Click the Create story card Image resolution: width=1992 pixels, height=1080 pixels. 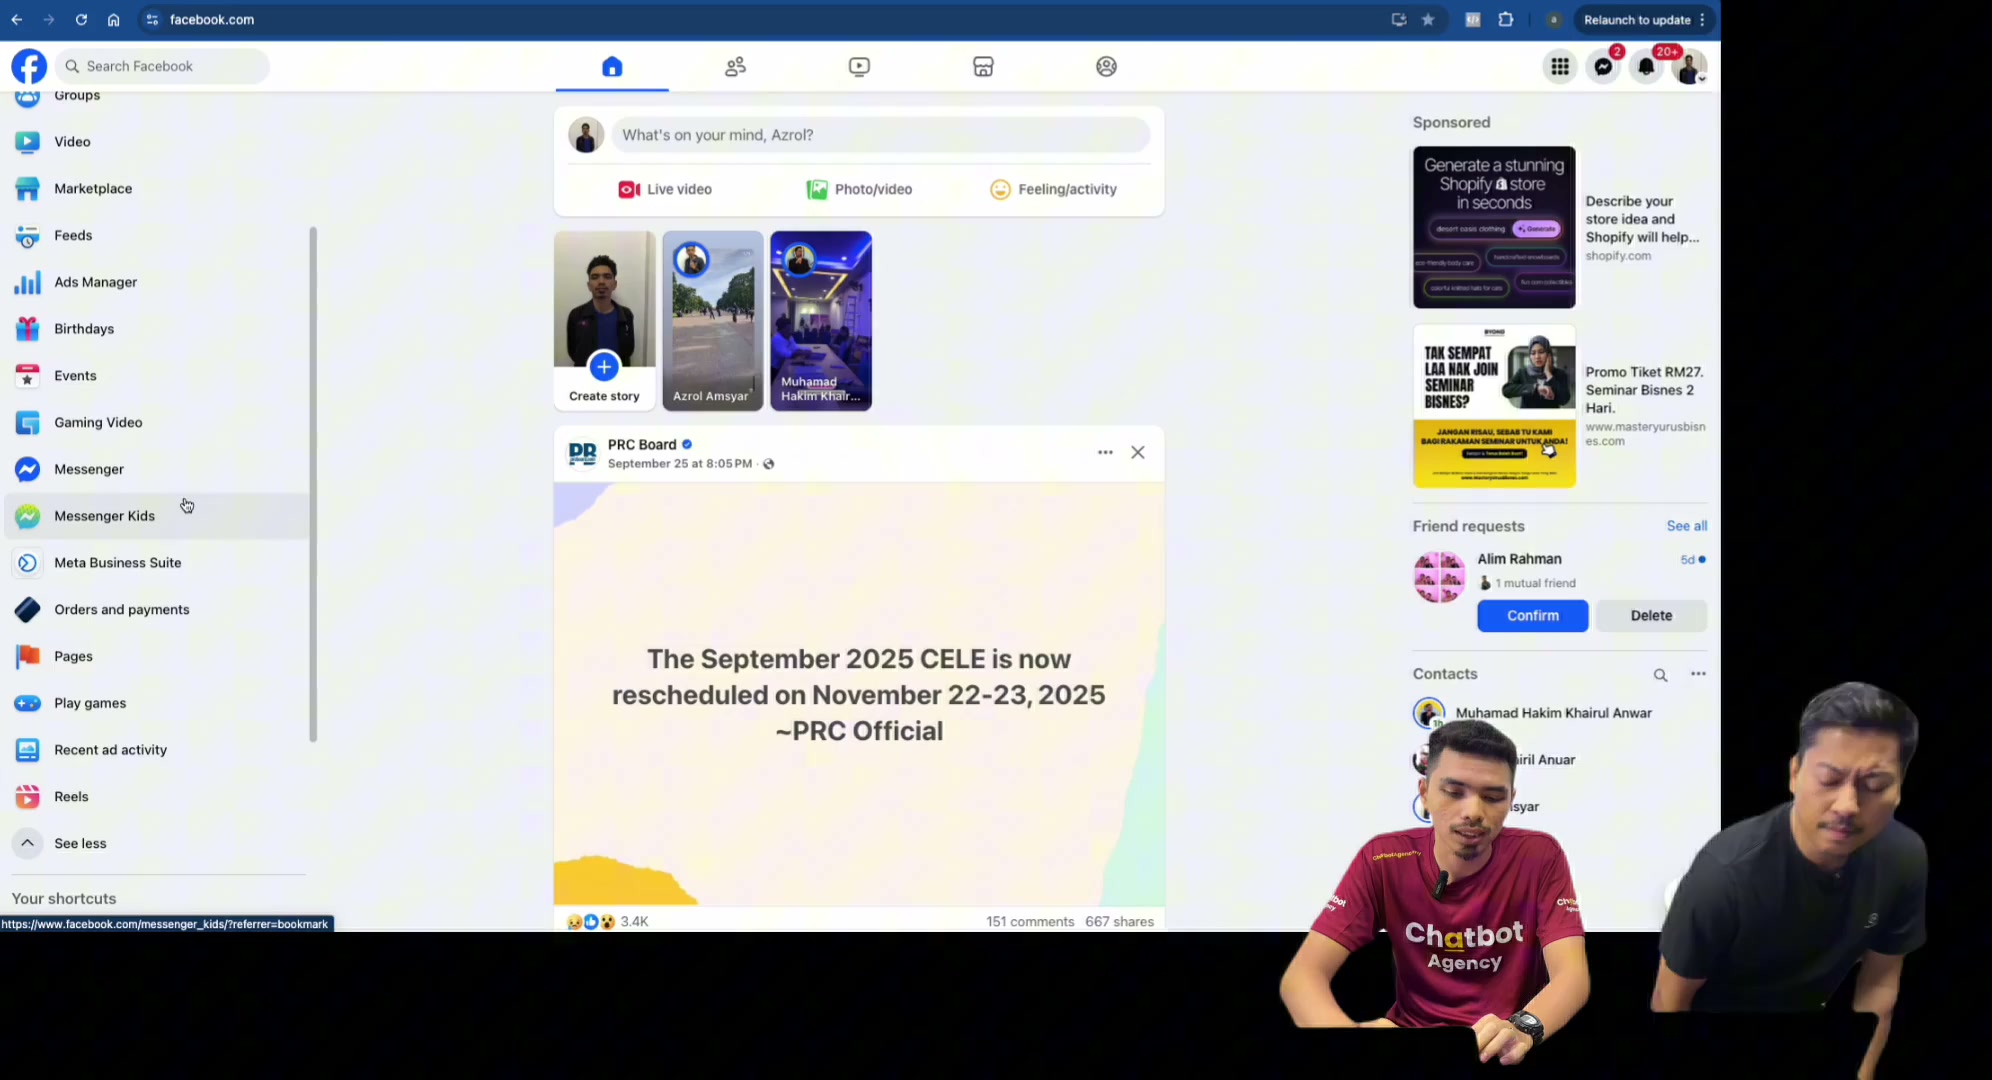click(x=604, y=321)
